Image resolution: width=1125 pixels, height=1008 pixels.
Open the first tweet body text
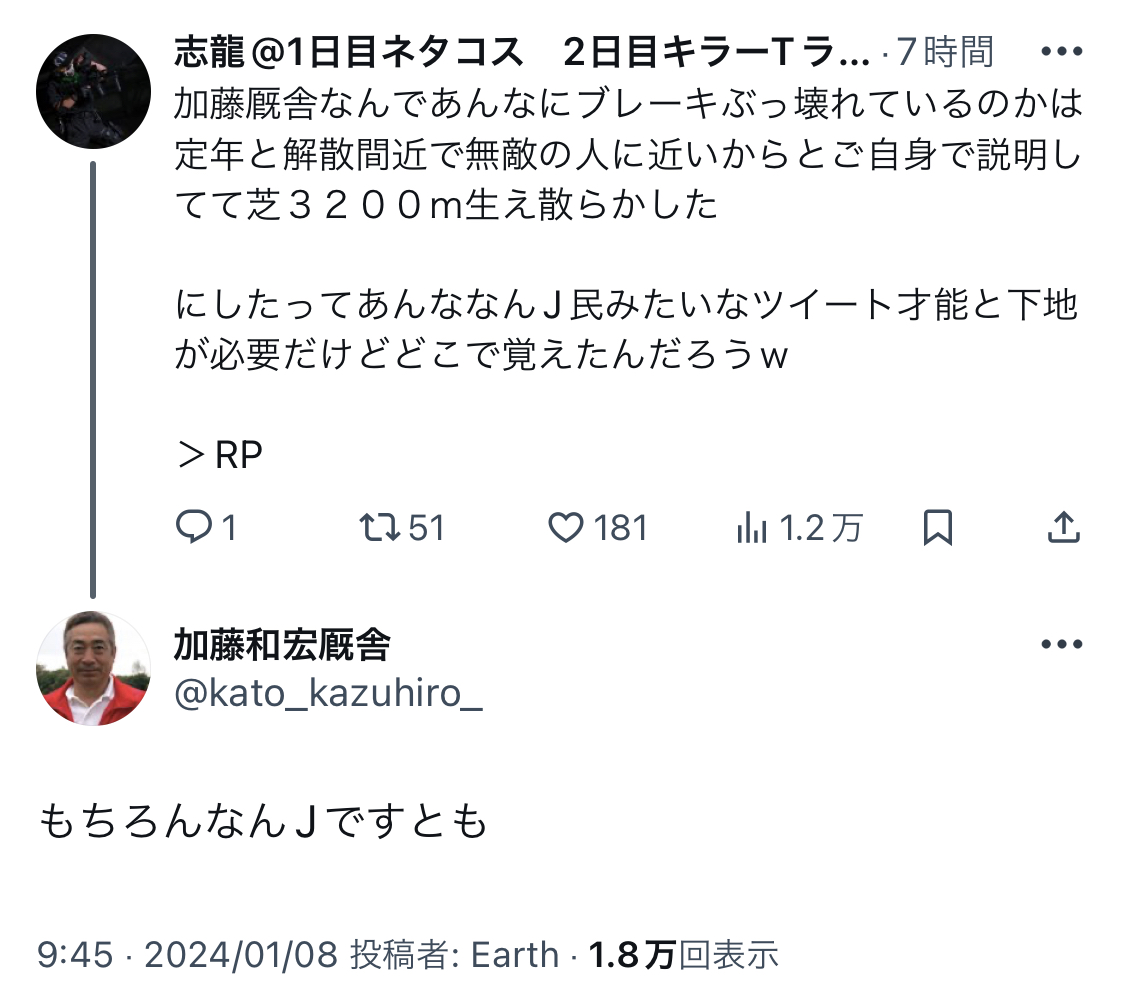tap(627, 155)
